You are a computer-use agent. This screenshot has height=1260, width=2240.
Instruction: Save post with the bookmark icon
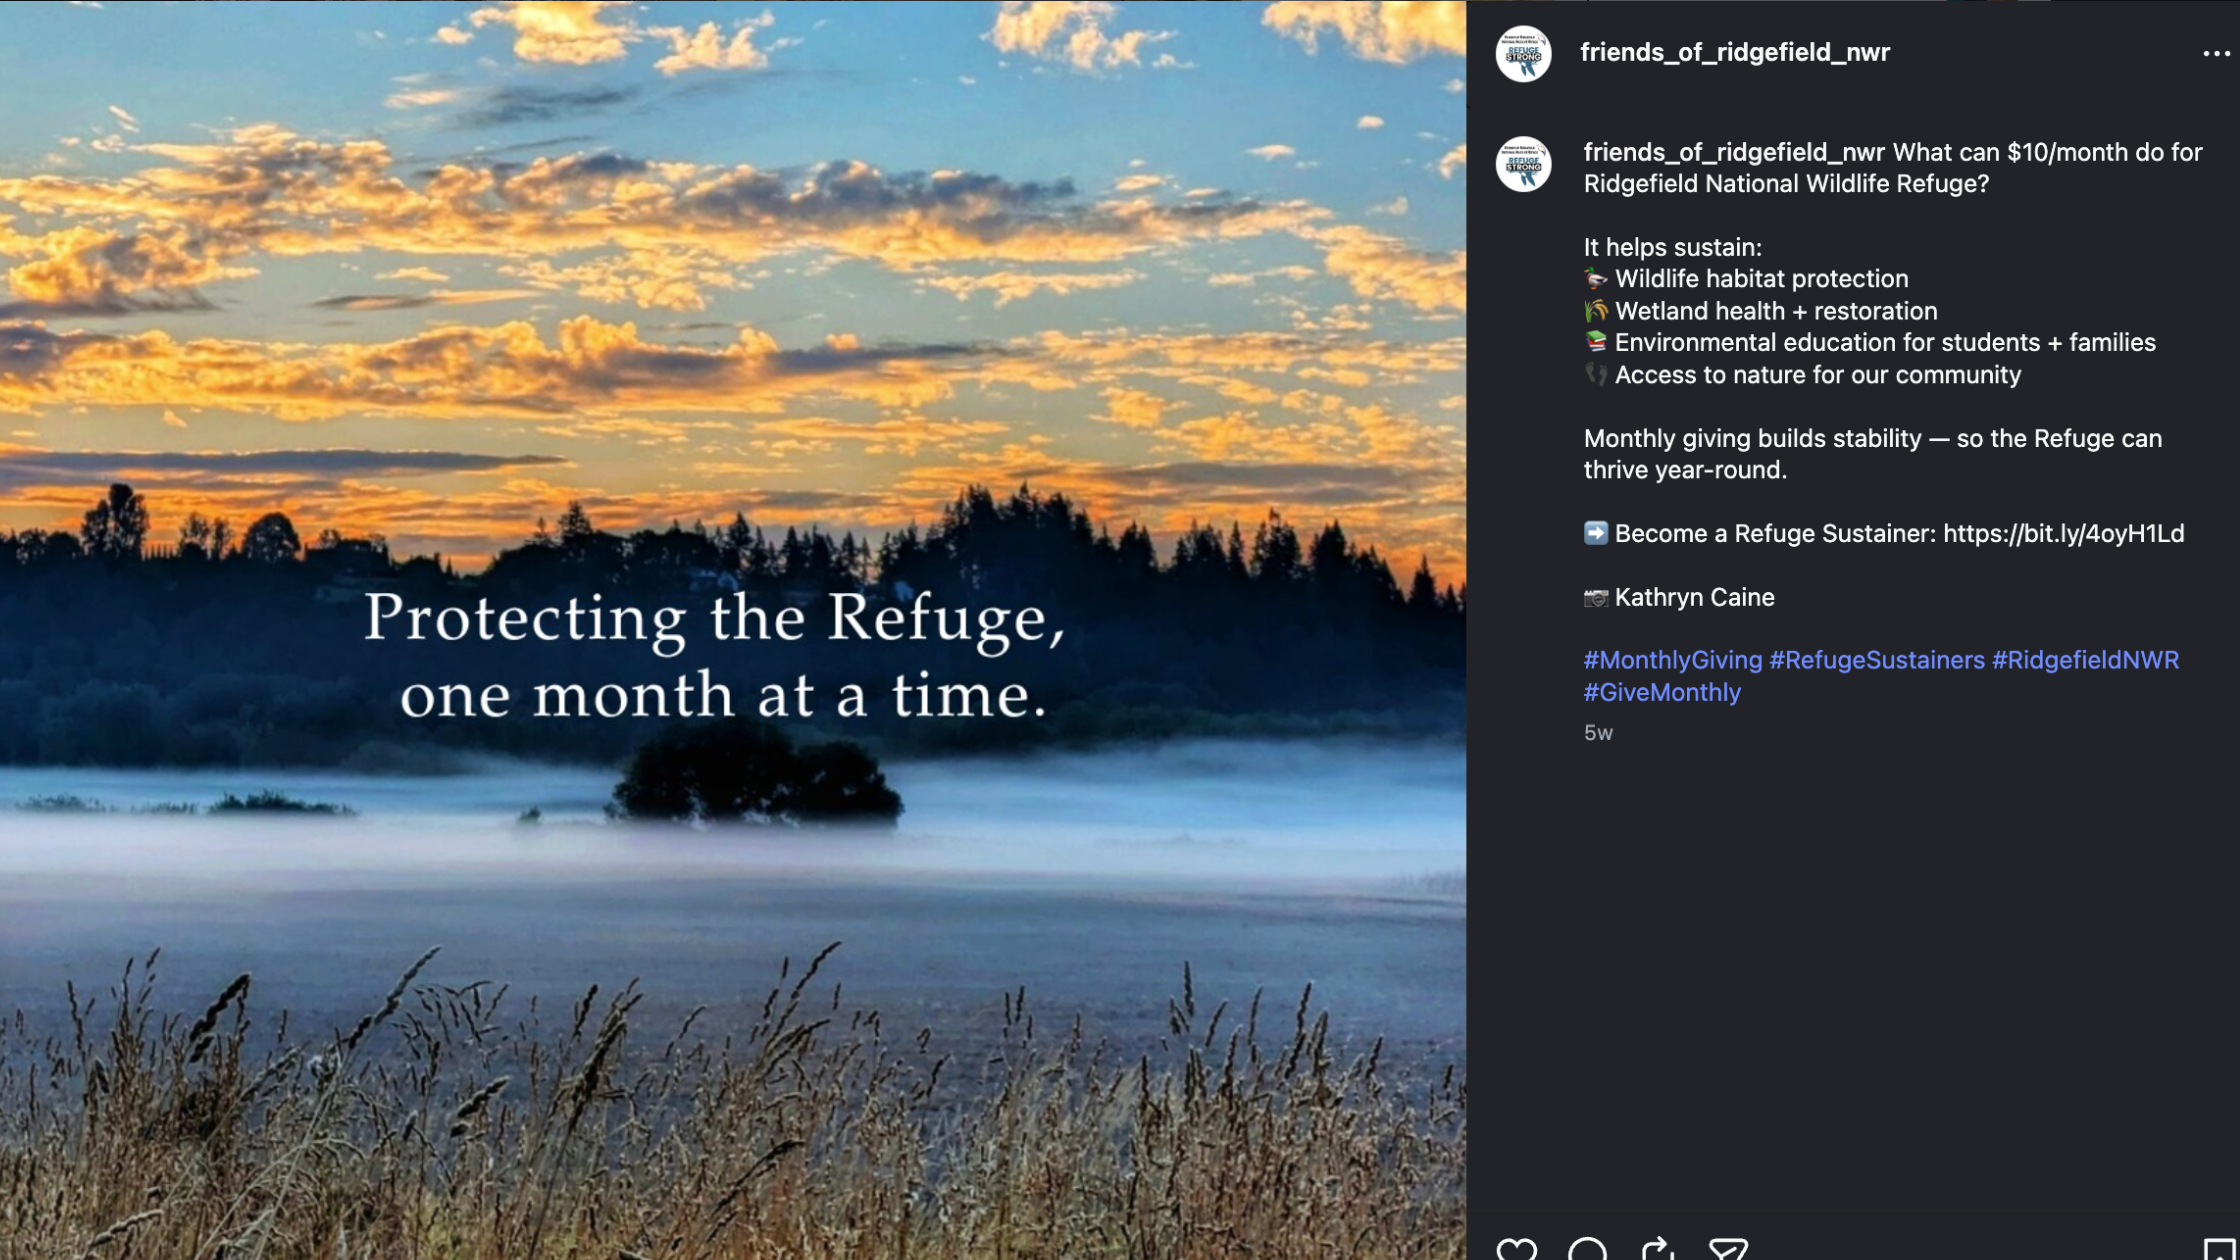point(2218,1249)
